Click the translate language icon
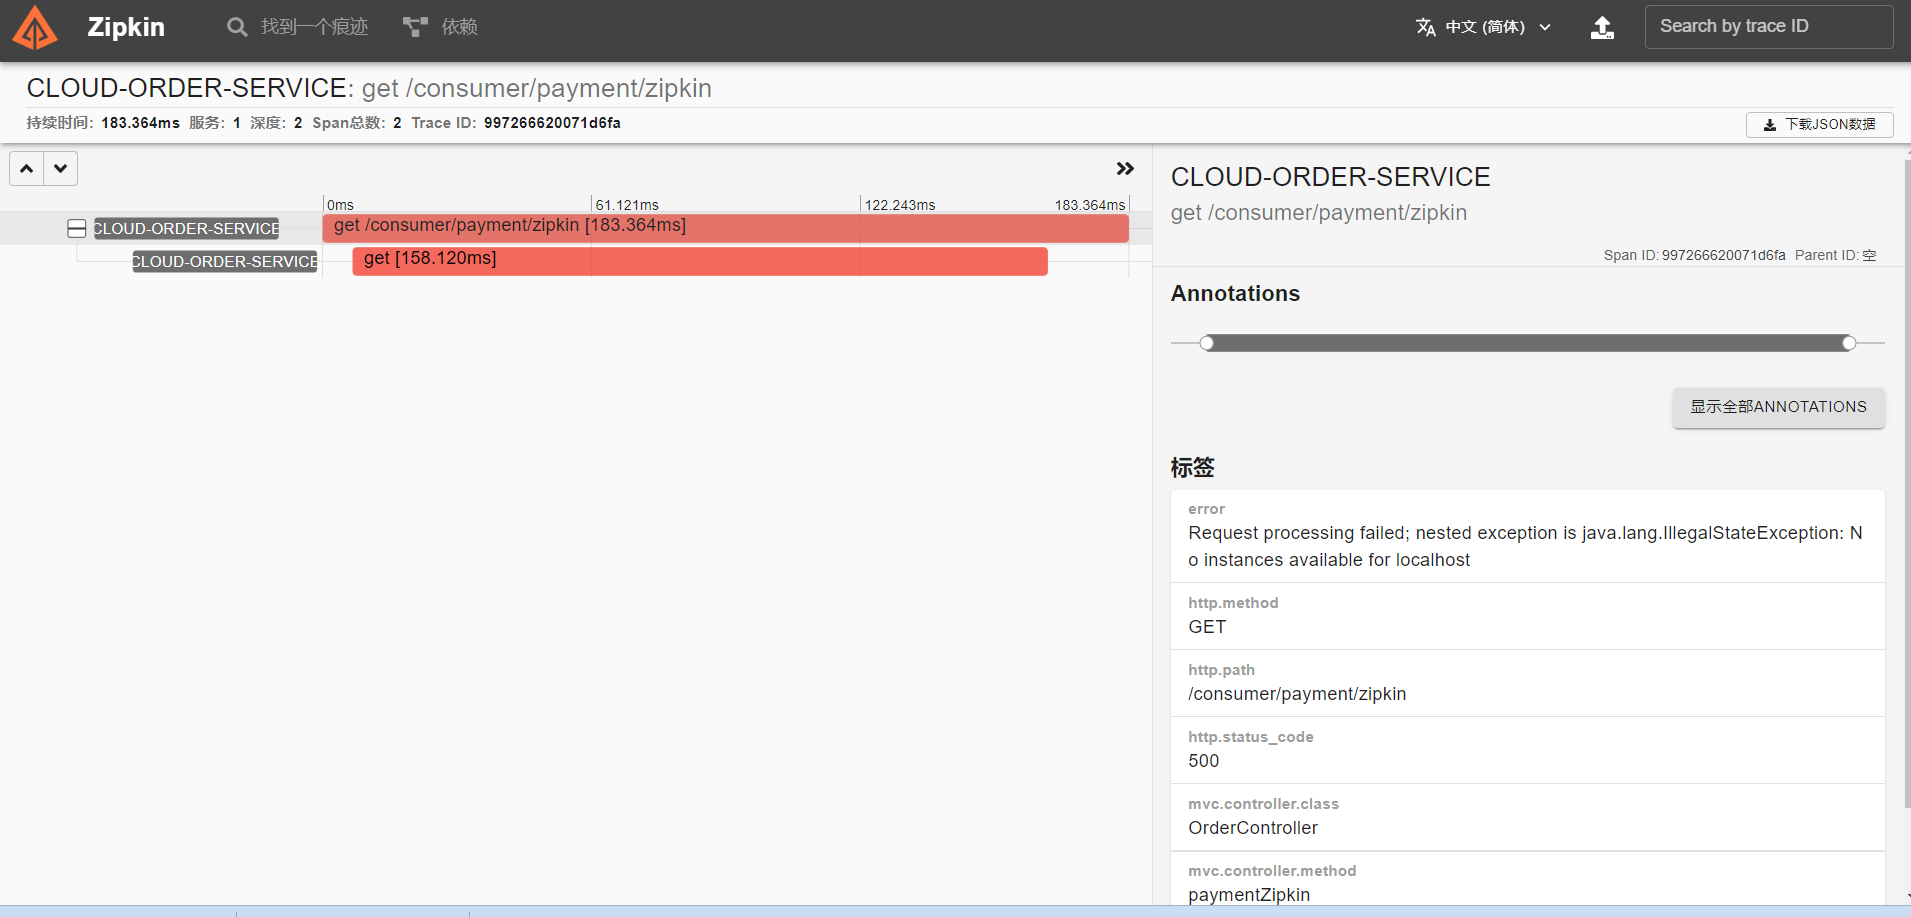Image resolution: width=1911 pixels, height=917 pixels. (1426, 27)
